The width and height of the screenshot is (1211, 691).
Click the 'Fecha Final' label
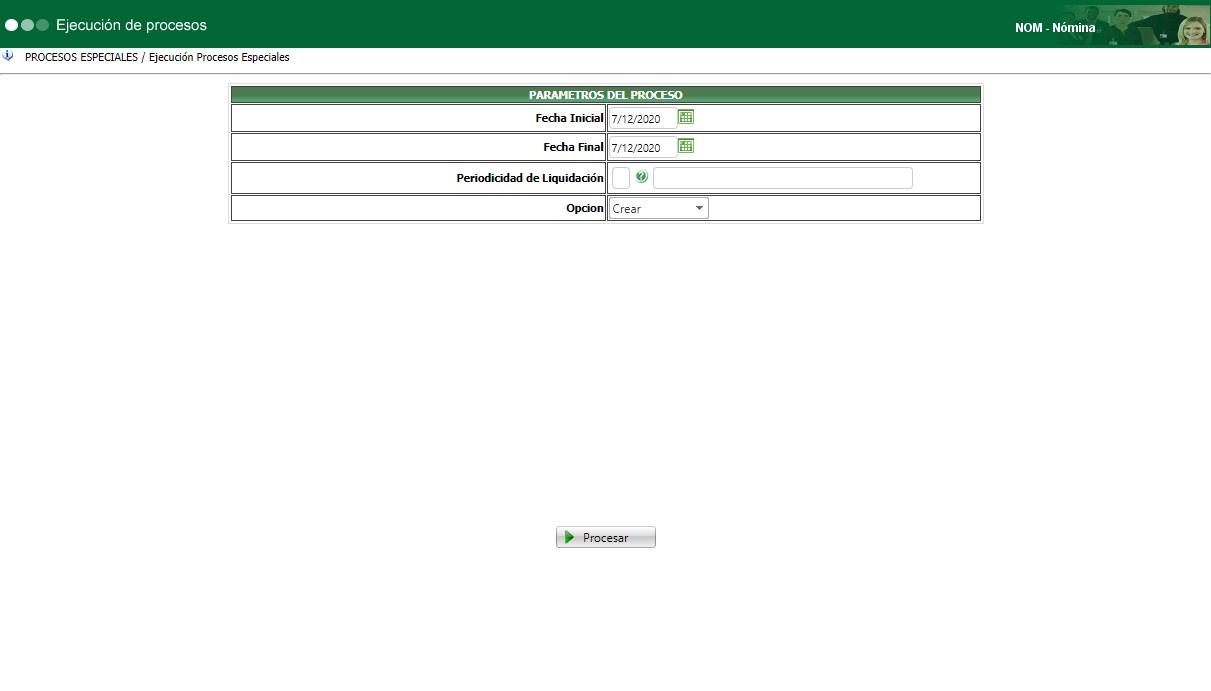[573, 147]
